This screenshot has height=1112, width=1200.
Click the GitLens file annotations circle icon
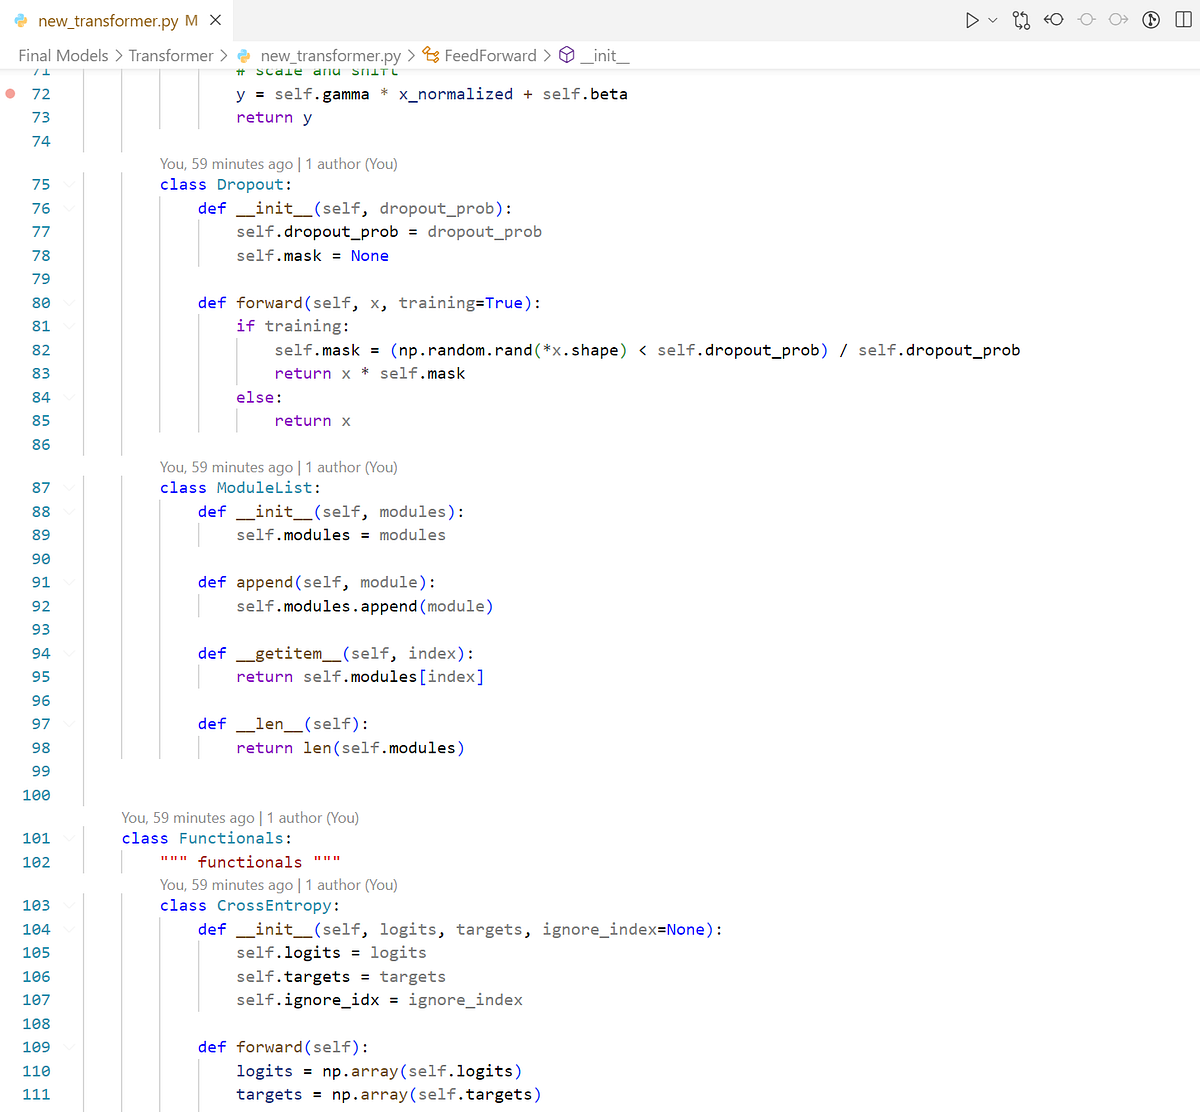(x=1151, y=20)
